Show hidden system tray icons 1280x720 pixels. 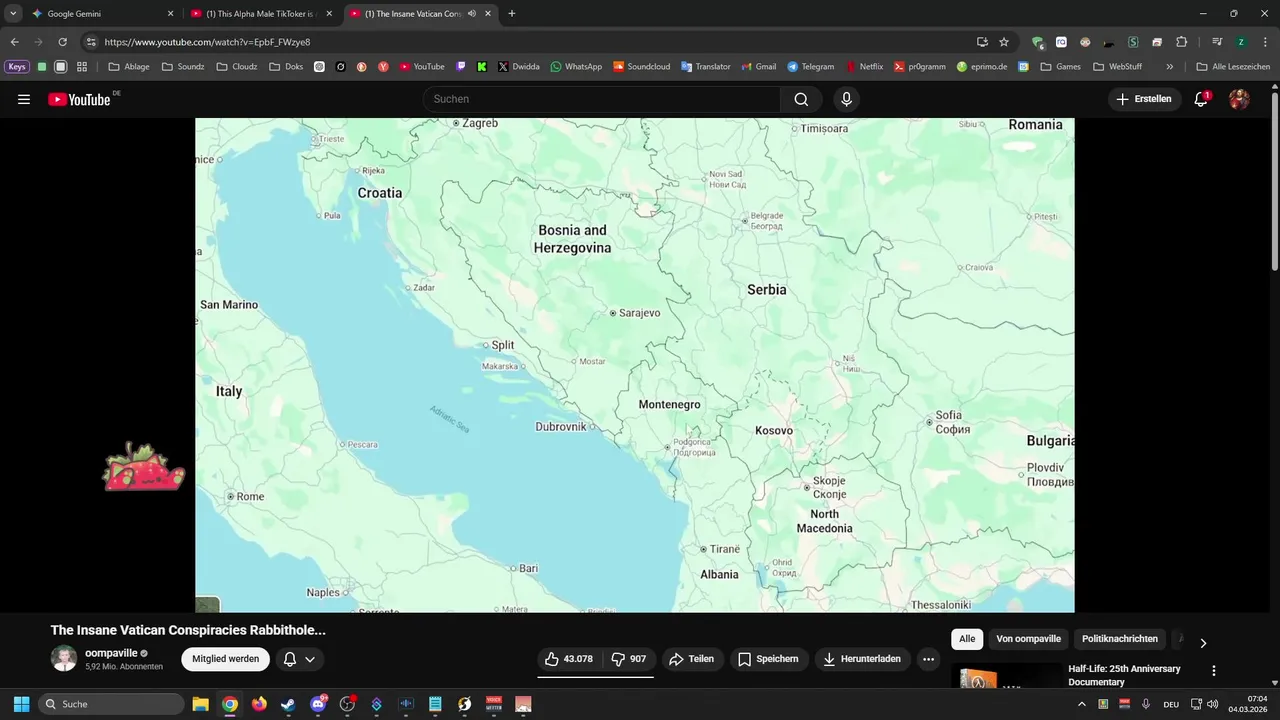[1081, 704]
